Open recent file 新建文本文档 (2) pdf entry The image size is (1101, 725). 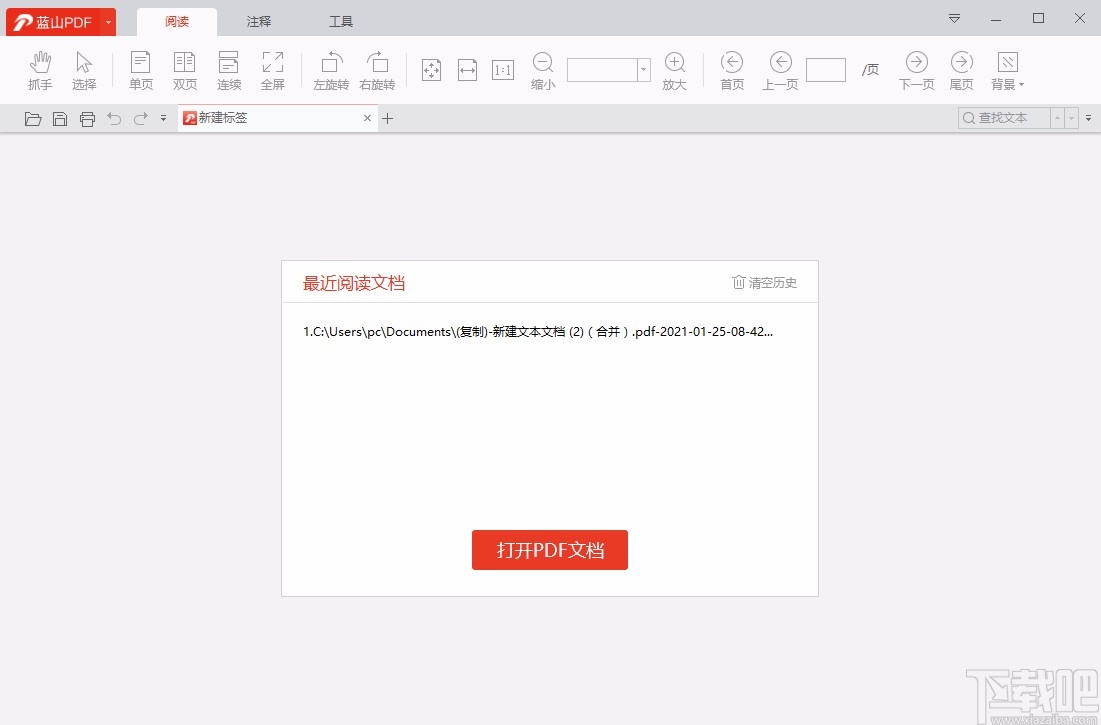click(x=538, y=332)
